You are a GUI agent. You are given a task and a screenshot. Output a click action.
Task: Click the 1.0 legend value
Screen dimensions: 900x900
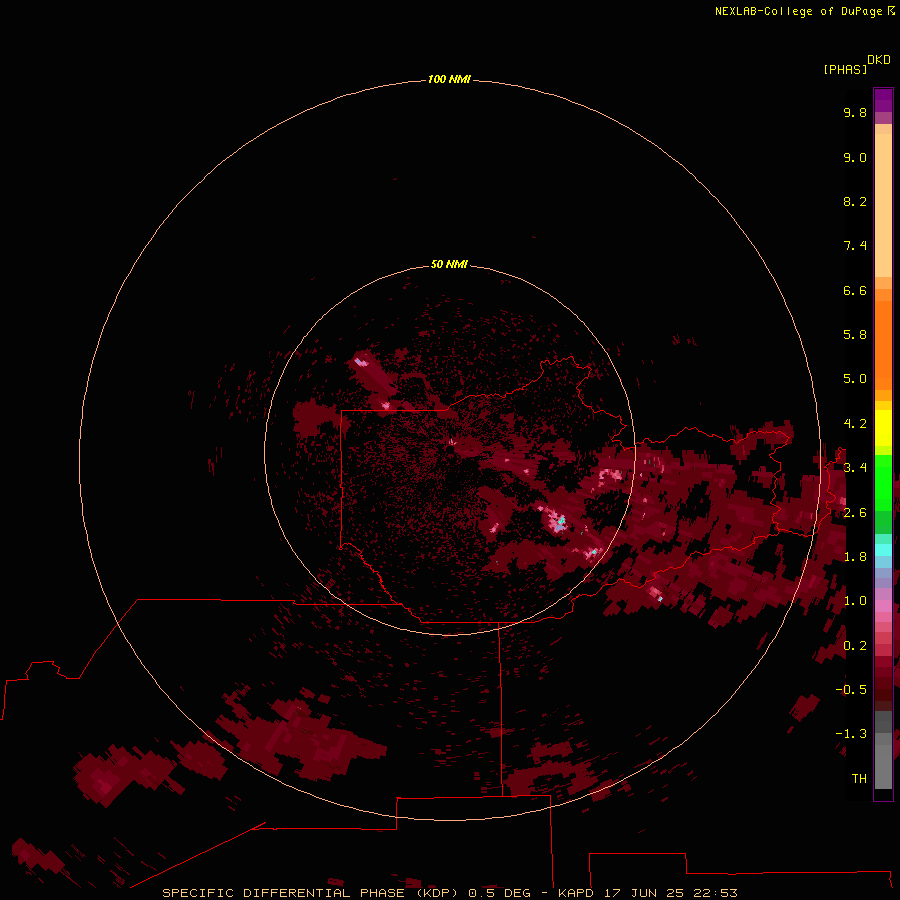point(855,601)
